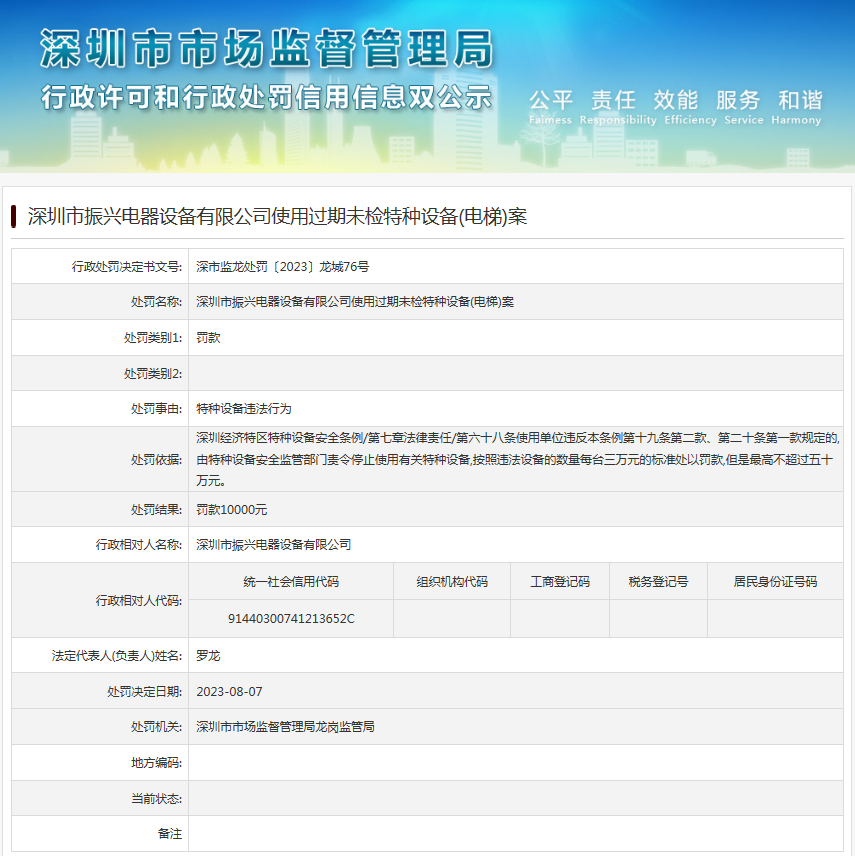Click the case heading above the table
The width and height of the screenshot is (855, 856).
277,216
